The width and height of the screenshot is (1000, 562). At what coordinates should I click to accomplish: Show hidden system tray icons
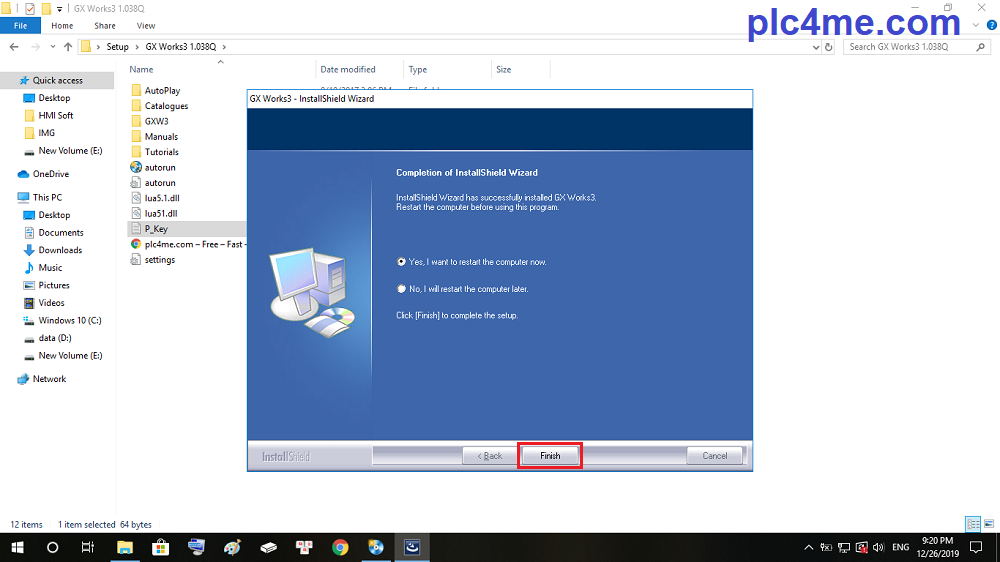(x=808, y=547)
